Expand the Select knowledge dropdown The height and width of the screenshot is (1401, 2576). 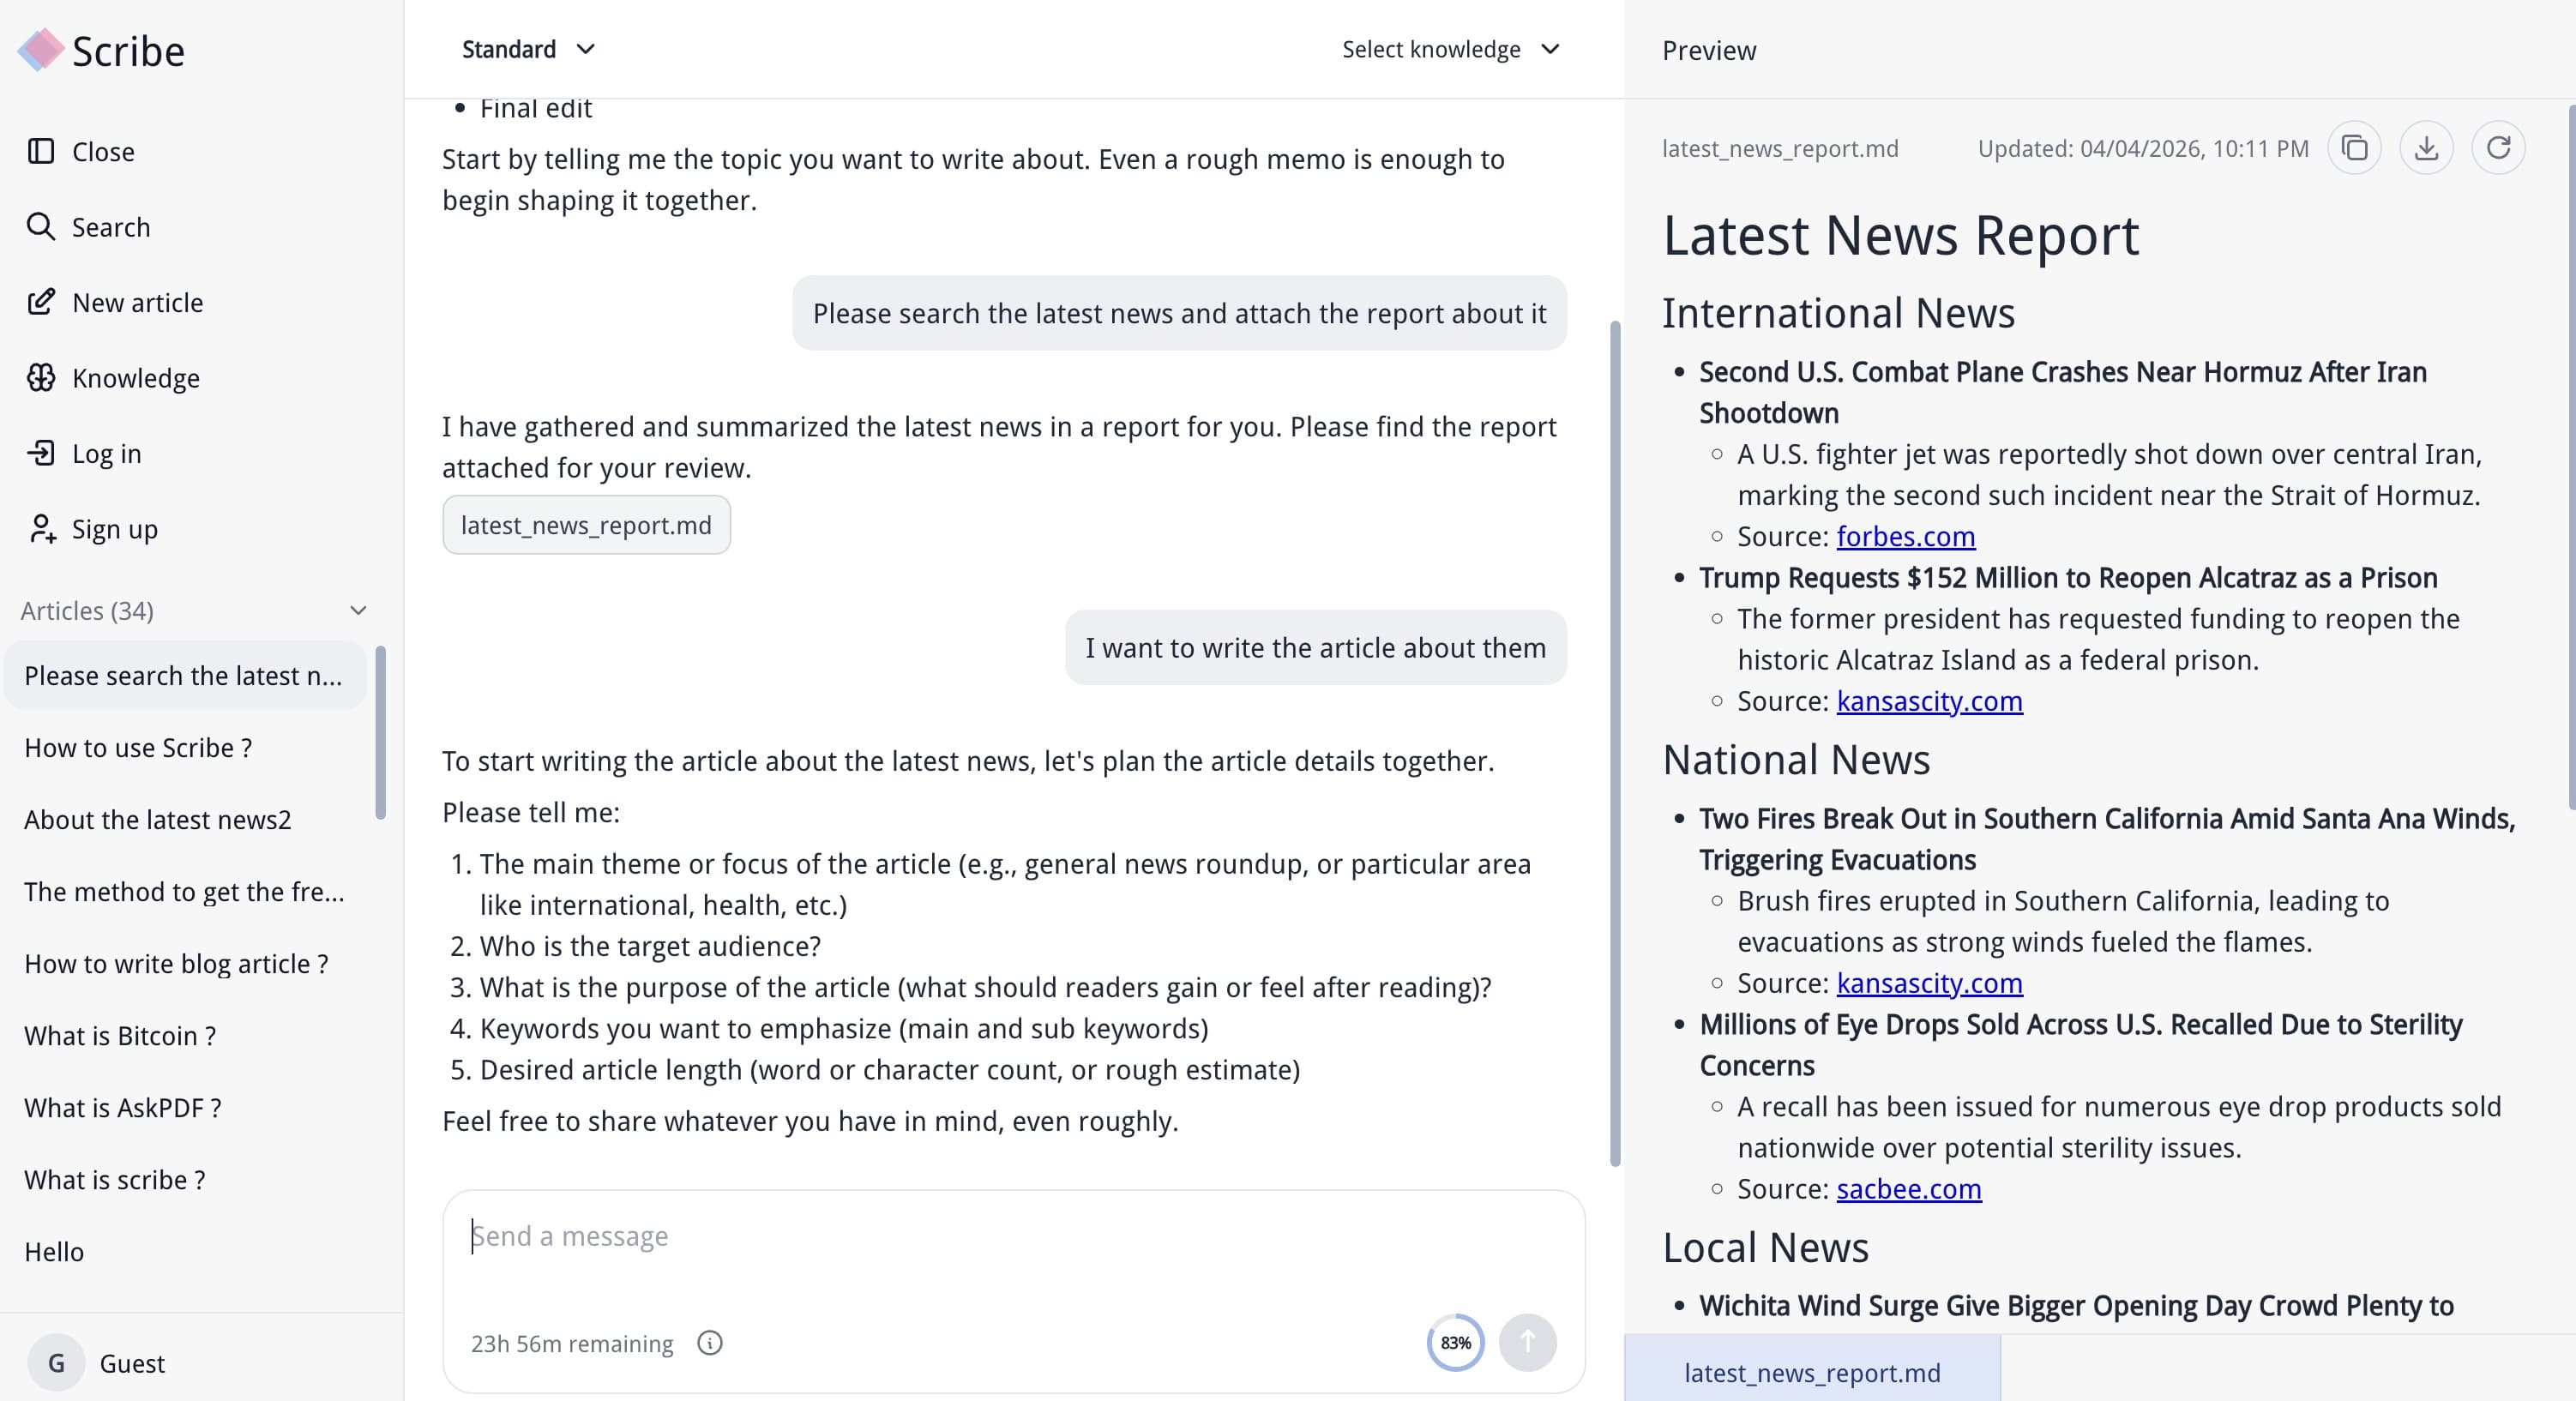[x=1449, y=49]
